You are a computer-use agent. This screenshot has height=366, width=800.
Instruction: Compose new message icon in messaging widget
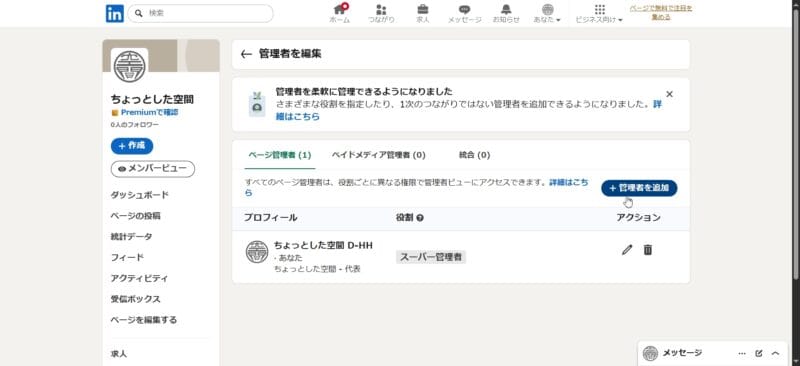pos(759,353)
